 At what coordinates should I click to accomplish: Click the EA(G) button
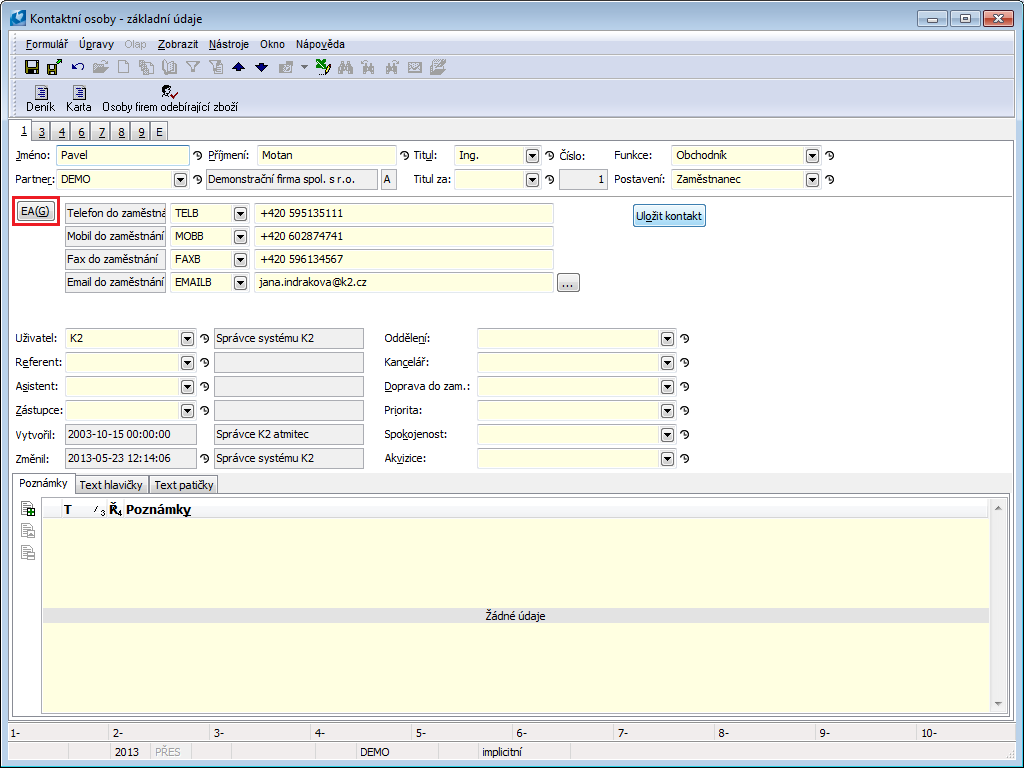[35, 211]
